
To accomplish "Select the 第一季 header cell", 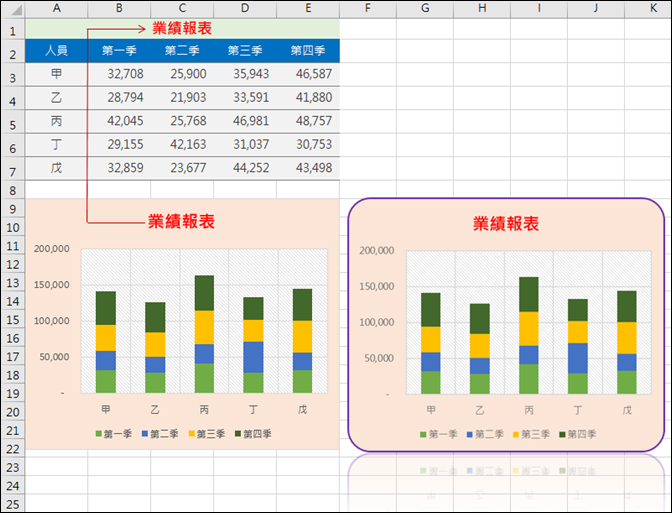I will click(x=119, y=51).
